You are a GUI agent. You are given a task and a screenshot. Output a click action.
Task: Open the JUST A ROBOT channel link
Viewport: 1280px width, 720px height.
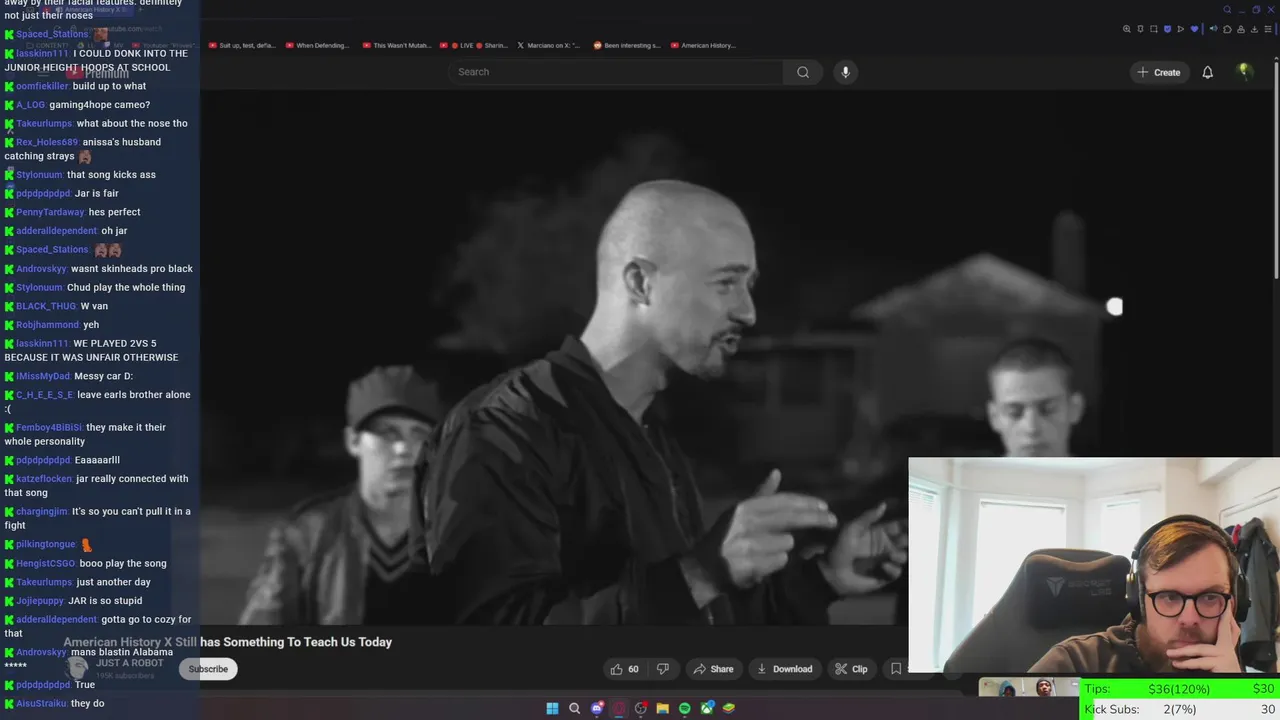129,663
